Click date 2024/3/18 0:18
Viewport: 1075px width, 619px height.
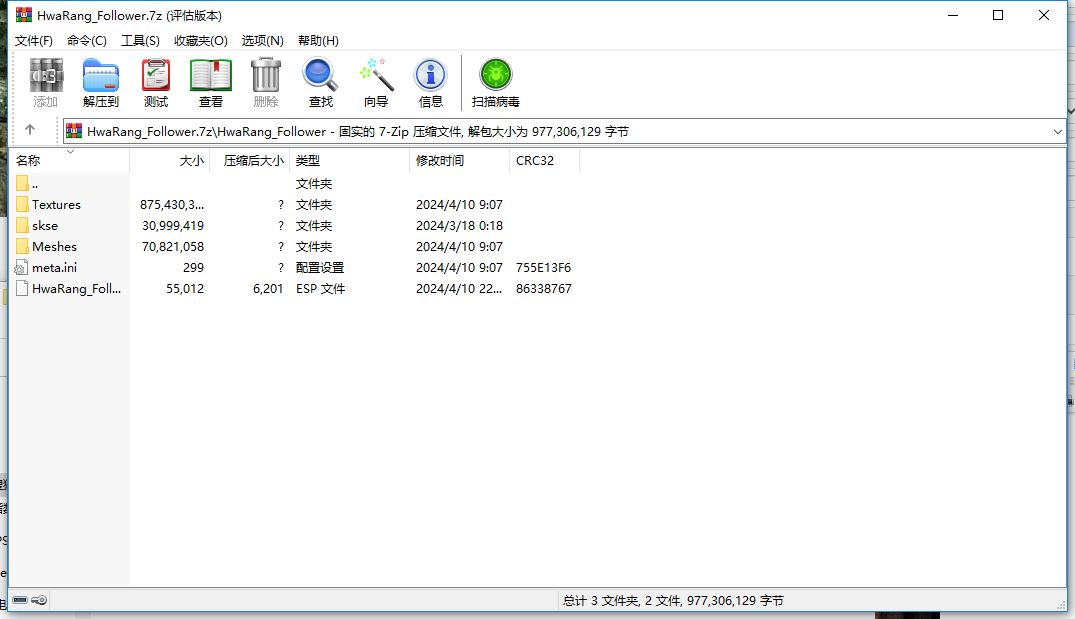[x=459, y=226]
